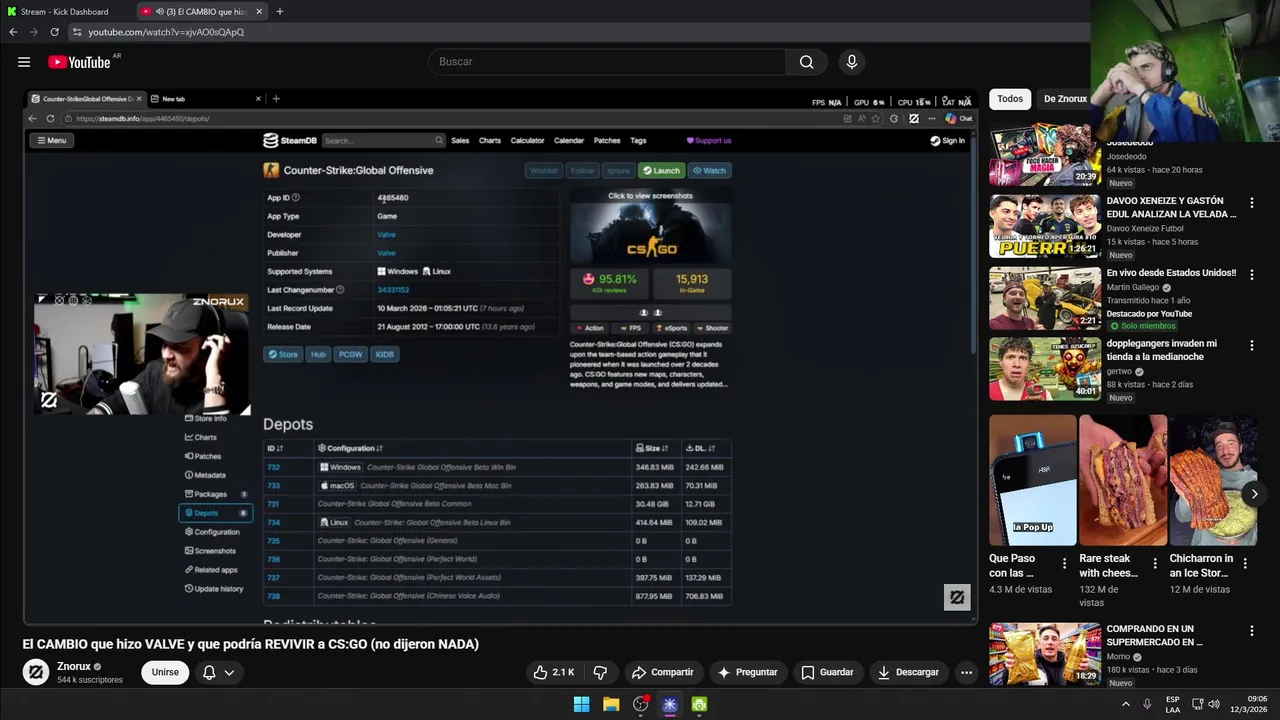The image size is (1280, 720).
Task: Share the video via Compartir
Action: [x=662, y=672]
